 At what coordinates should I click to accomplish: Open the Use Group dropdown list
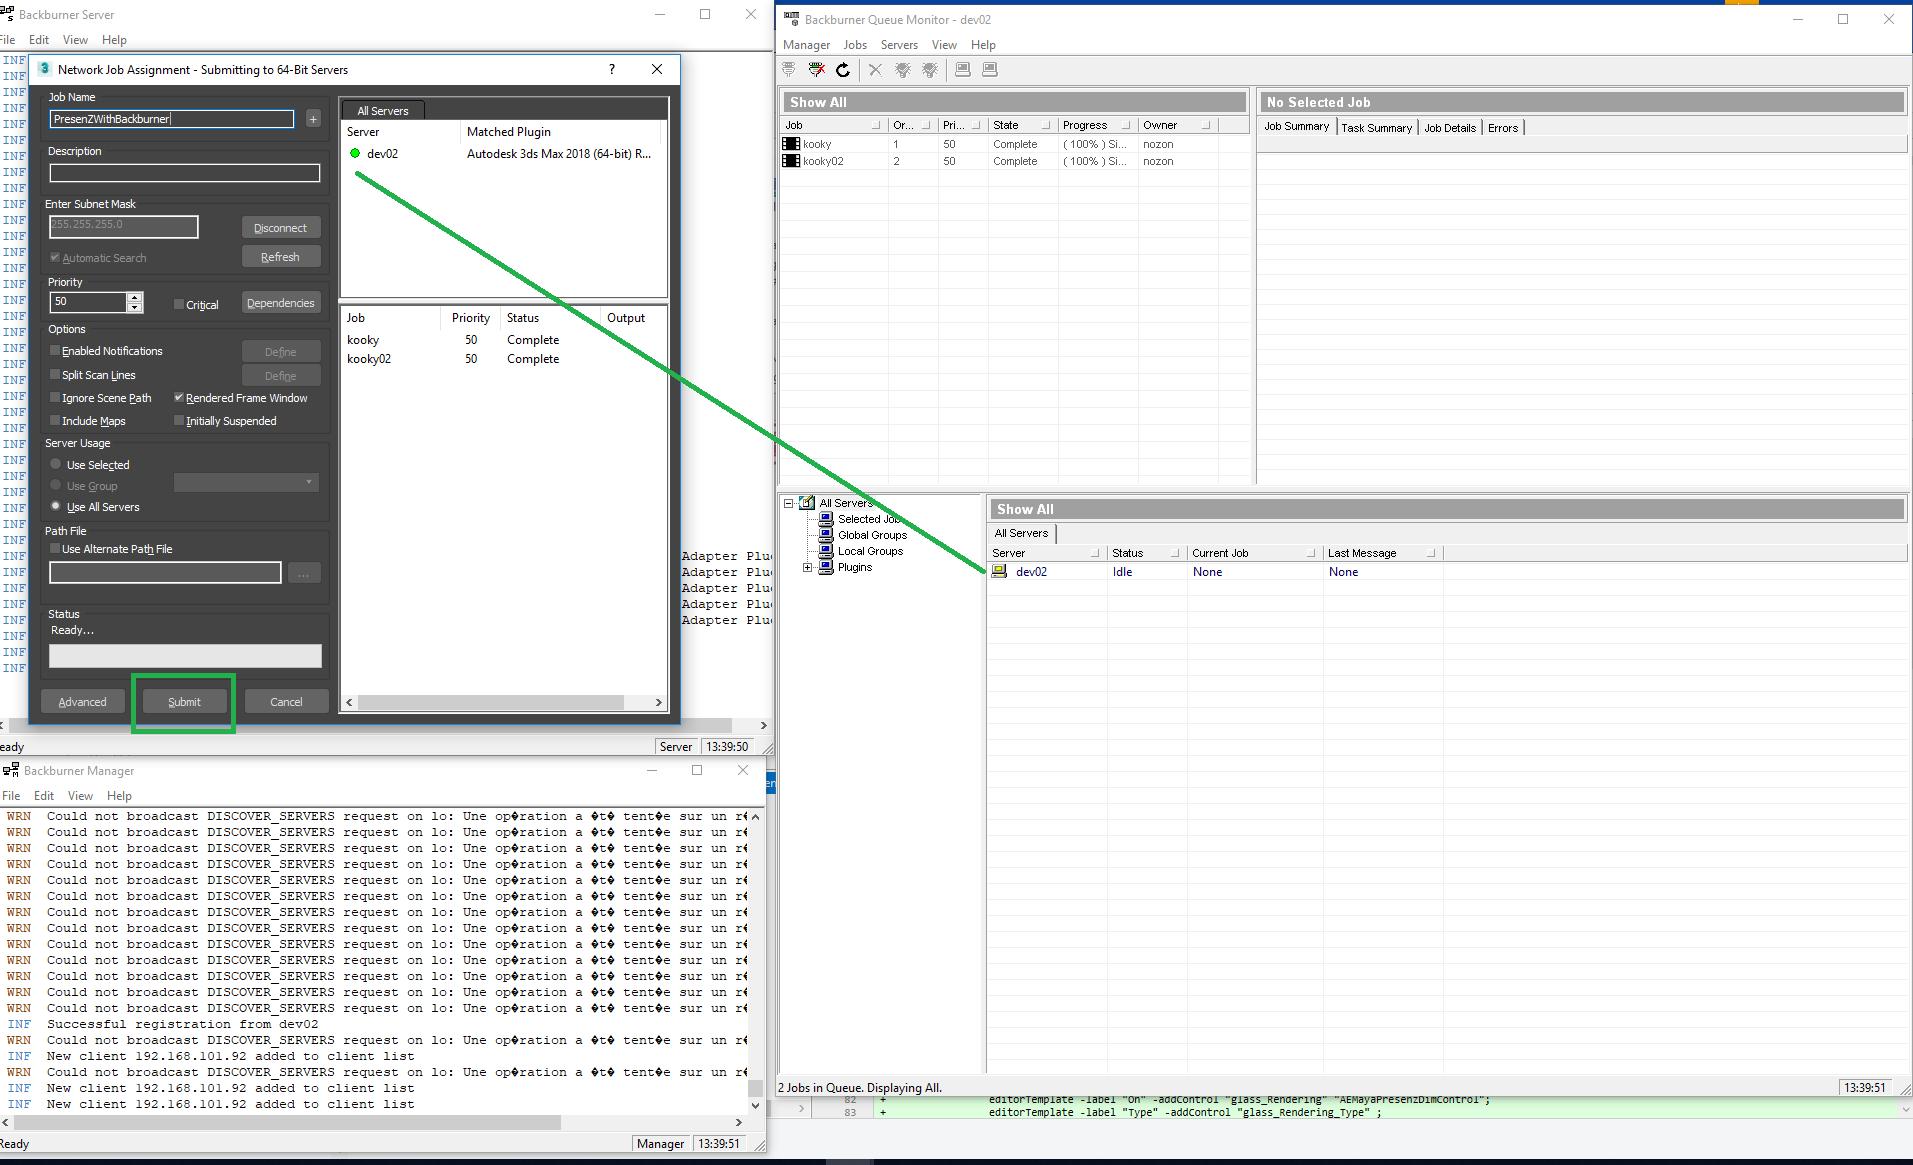point(246,483)
